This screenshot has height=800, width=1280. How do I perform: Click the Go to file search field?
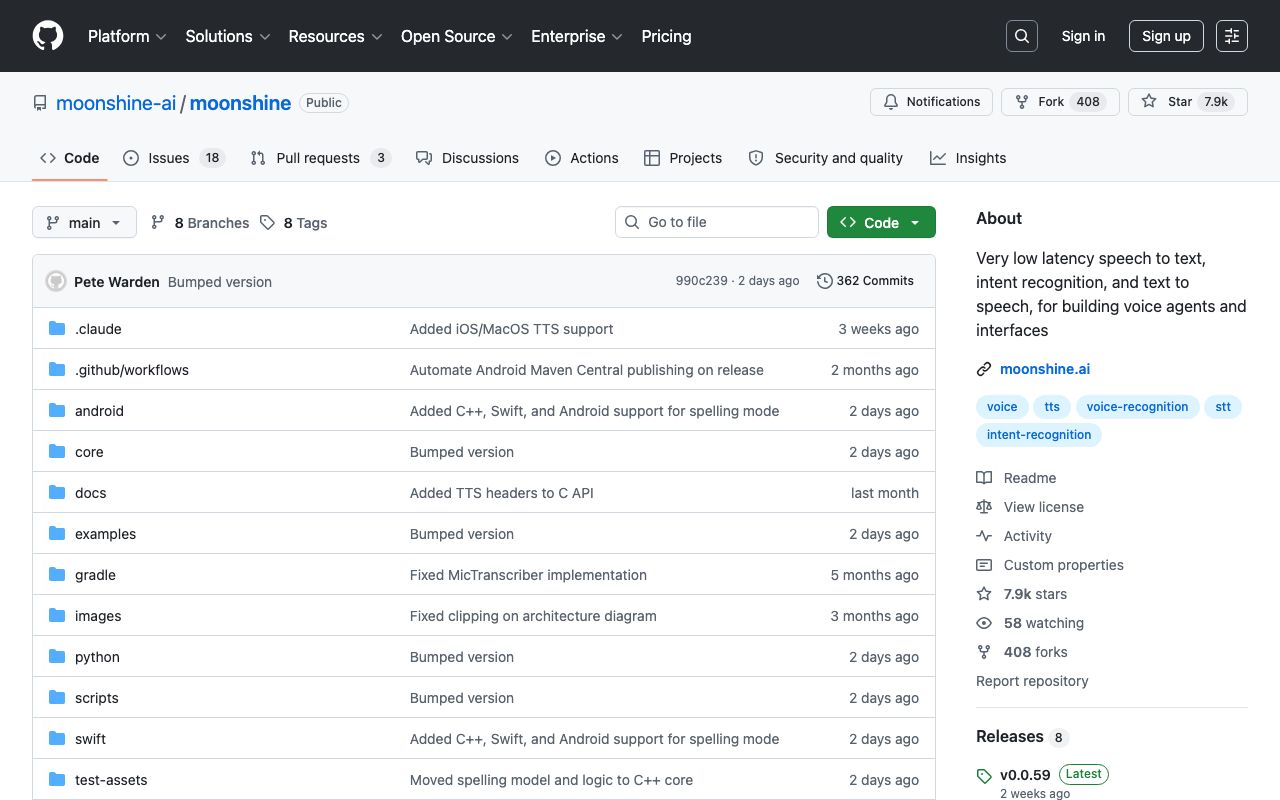[x=717, y=222]
